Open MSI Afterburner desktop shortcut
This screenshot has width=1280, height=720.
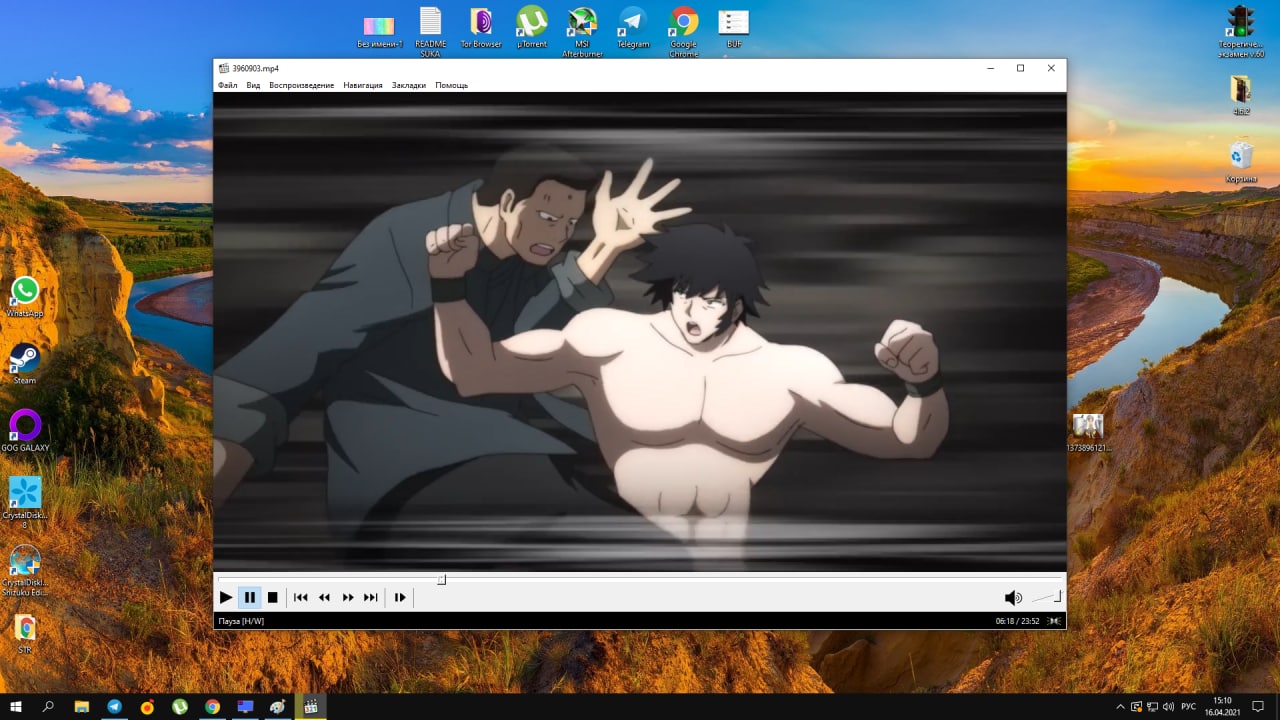[582, 32]
